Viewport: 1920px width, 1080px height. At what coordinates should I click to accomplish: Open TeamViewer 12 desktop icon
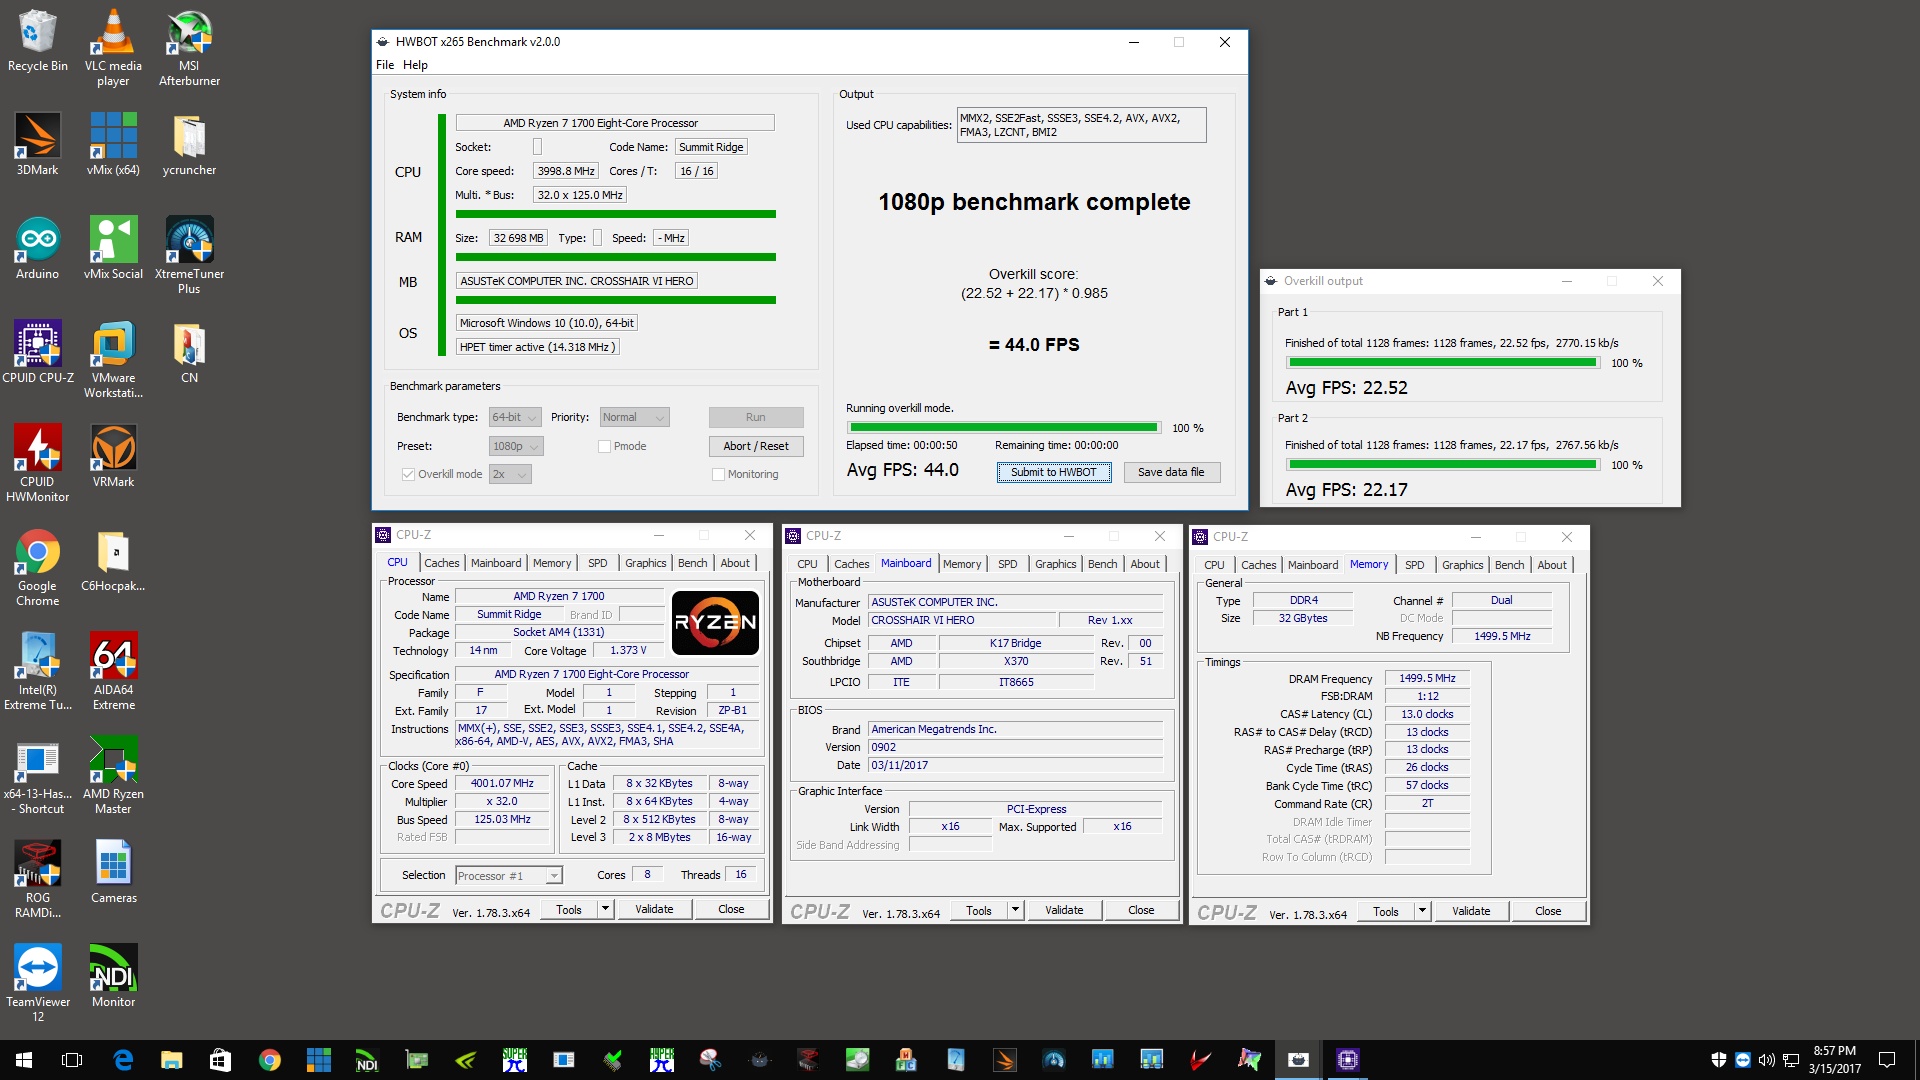[x=37, y=983]
